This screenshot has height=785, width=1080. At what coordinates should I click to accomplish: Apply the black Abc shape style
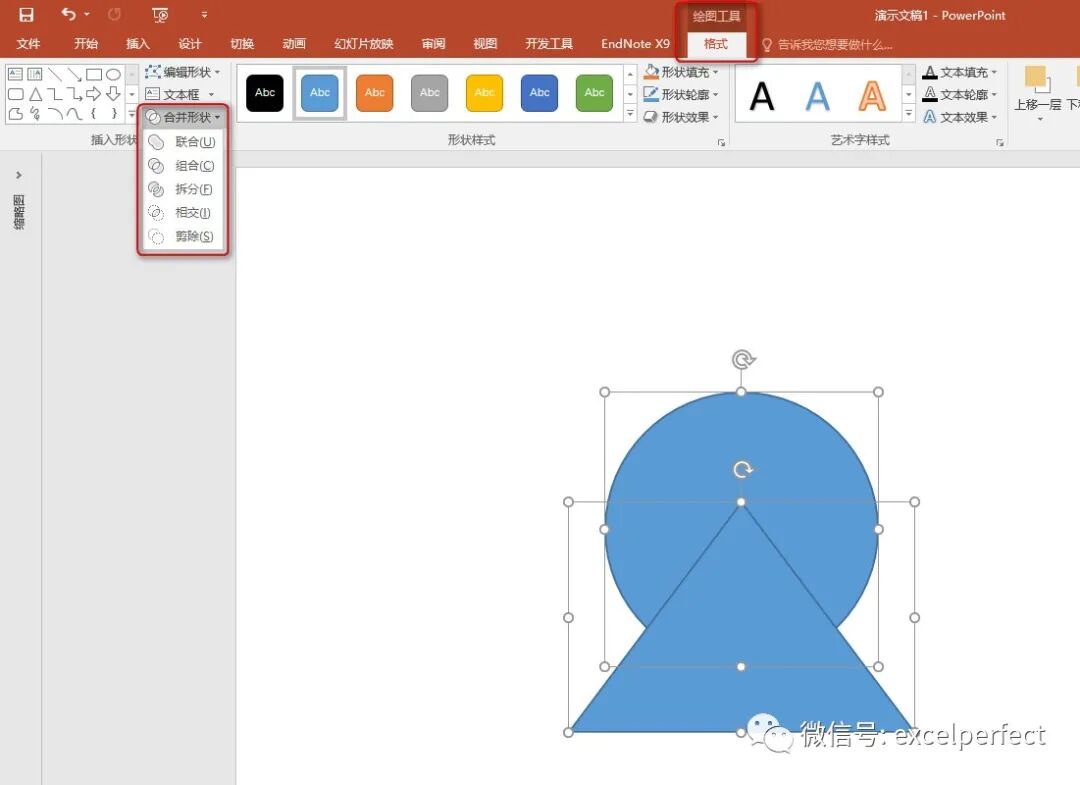[x=265, y=93]
